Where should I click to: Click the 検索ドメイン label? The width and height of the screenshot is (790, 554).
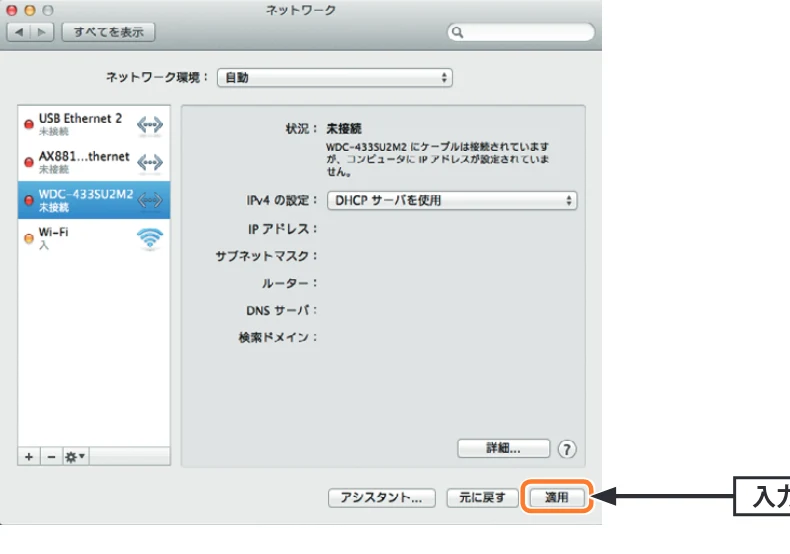coord(278,337)
